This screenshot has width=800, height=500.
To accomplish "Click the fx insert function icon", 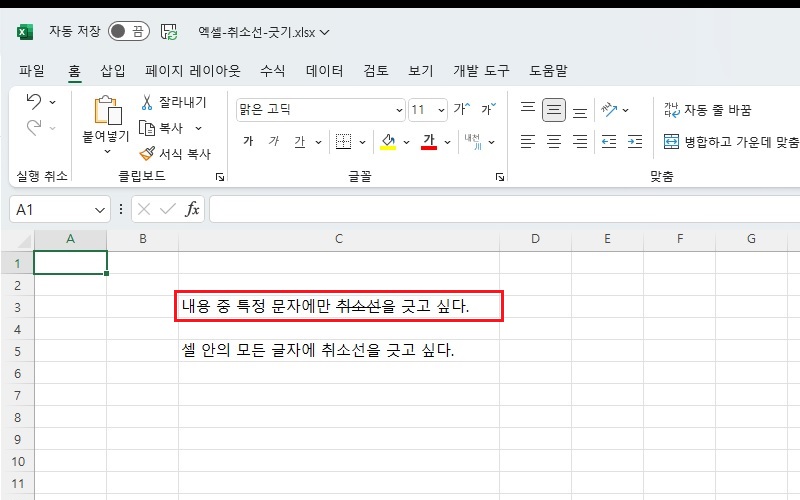I will 192,209.
